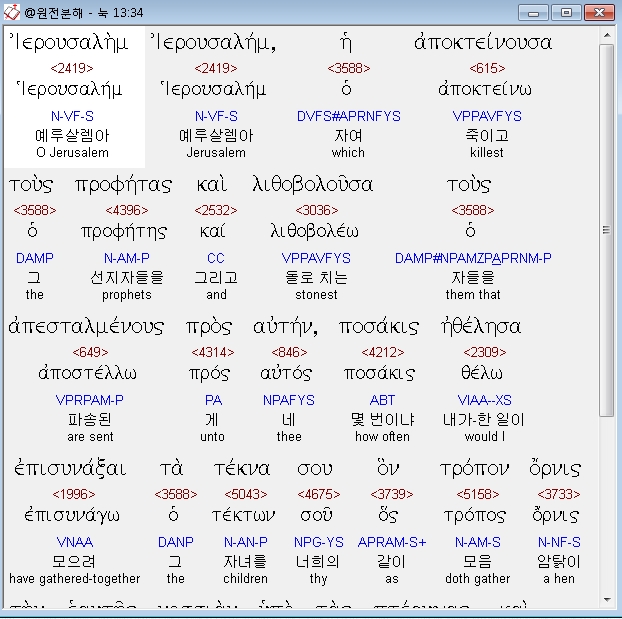
Task: Click the Greek word ἐπισυνάξαι
Action: pyautogui.click(x=70, y=469)
